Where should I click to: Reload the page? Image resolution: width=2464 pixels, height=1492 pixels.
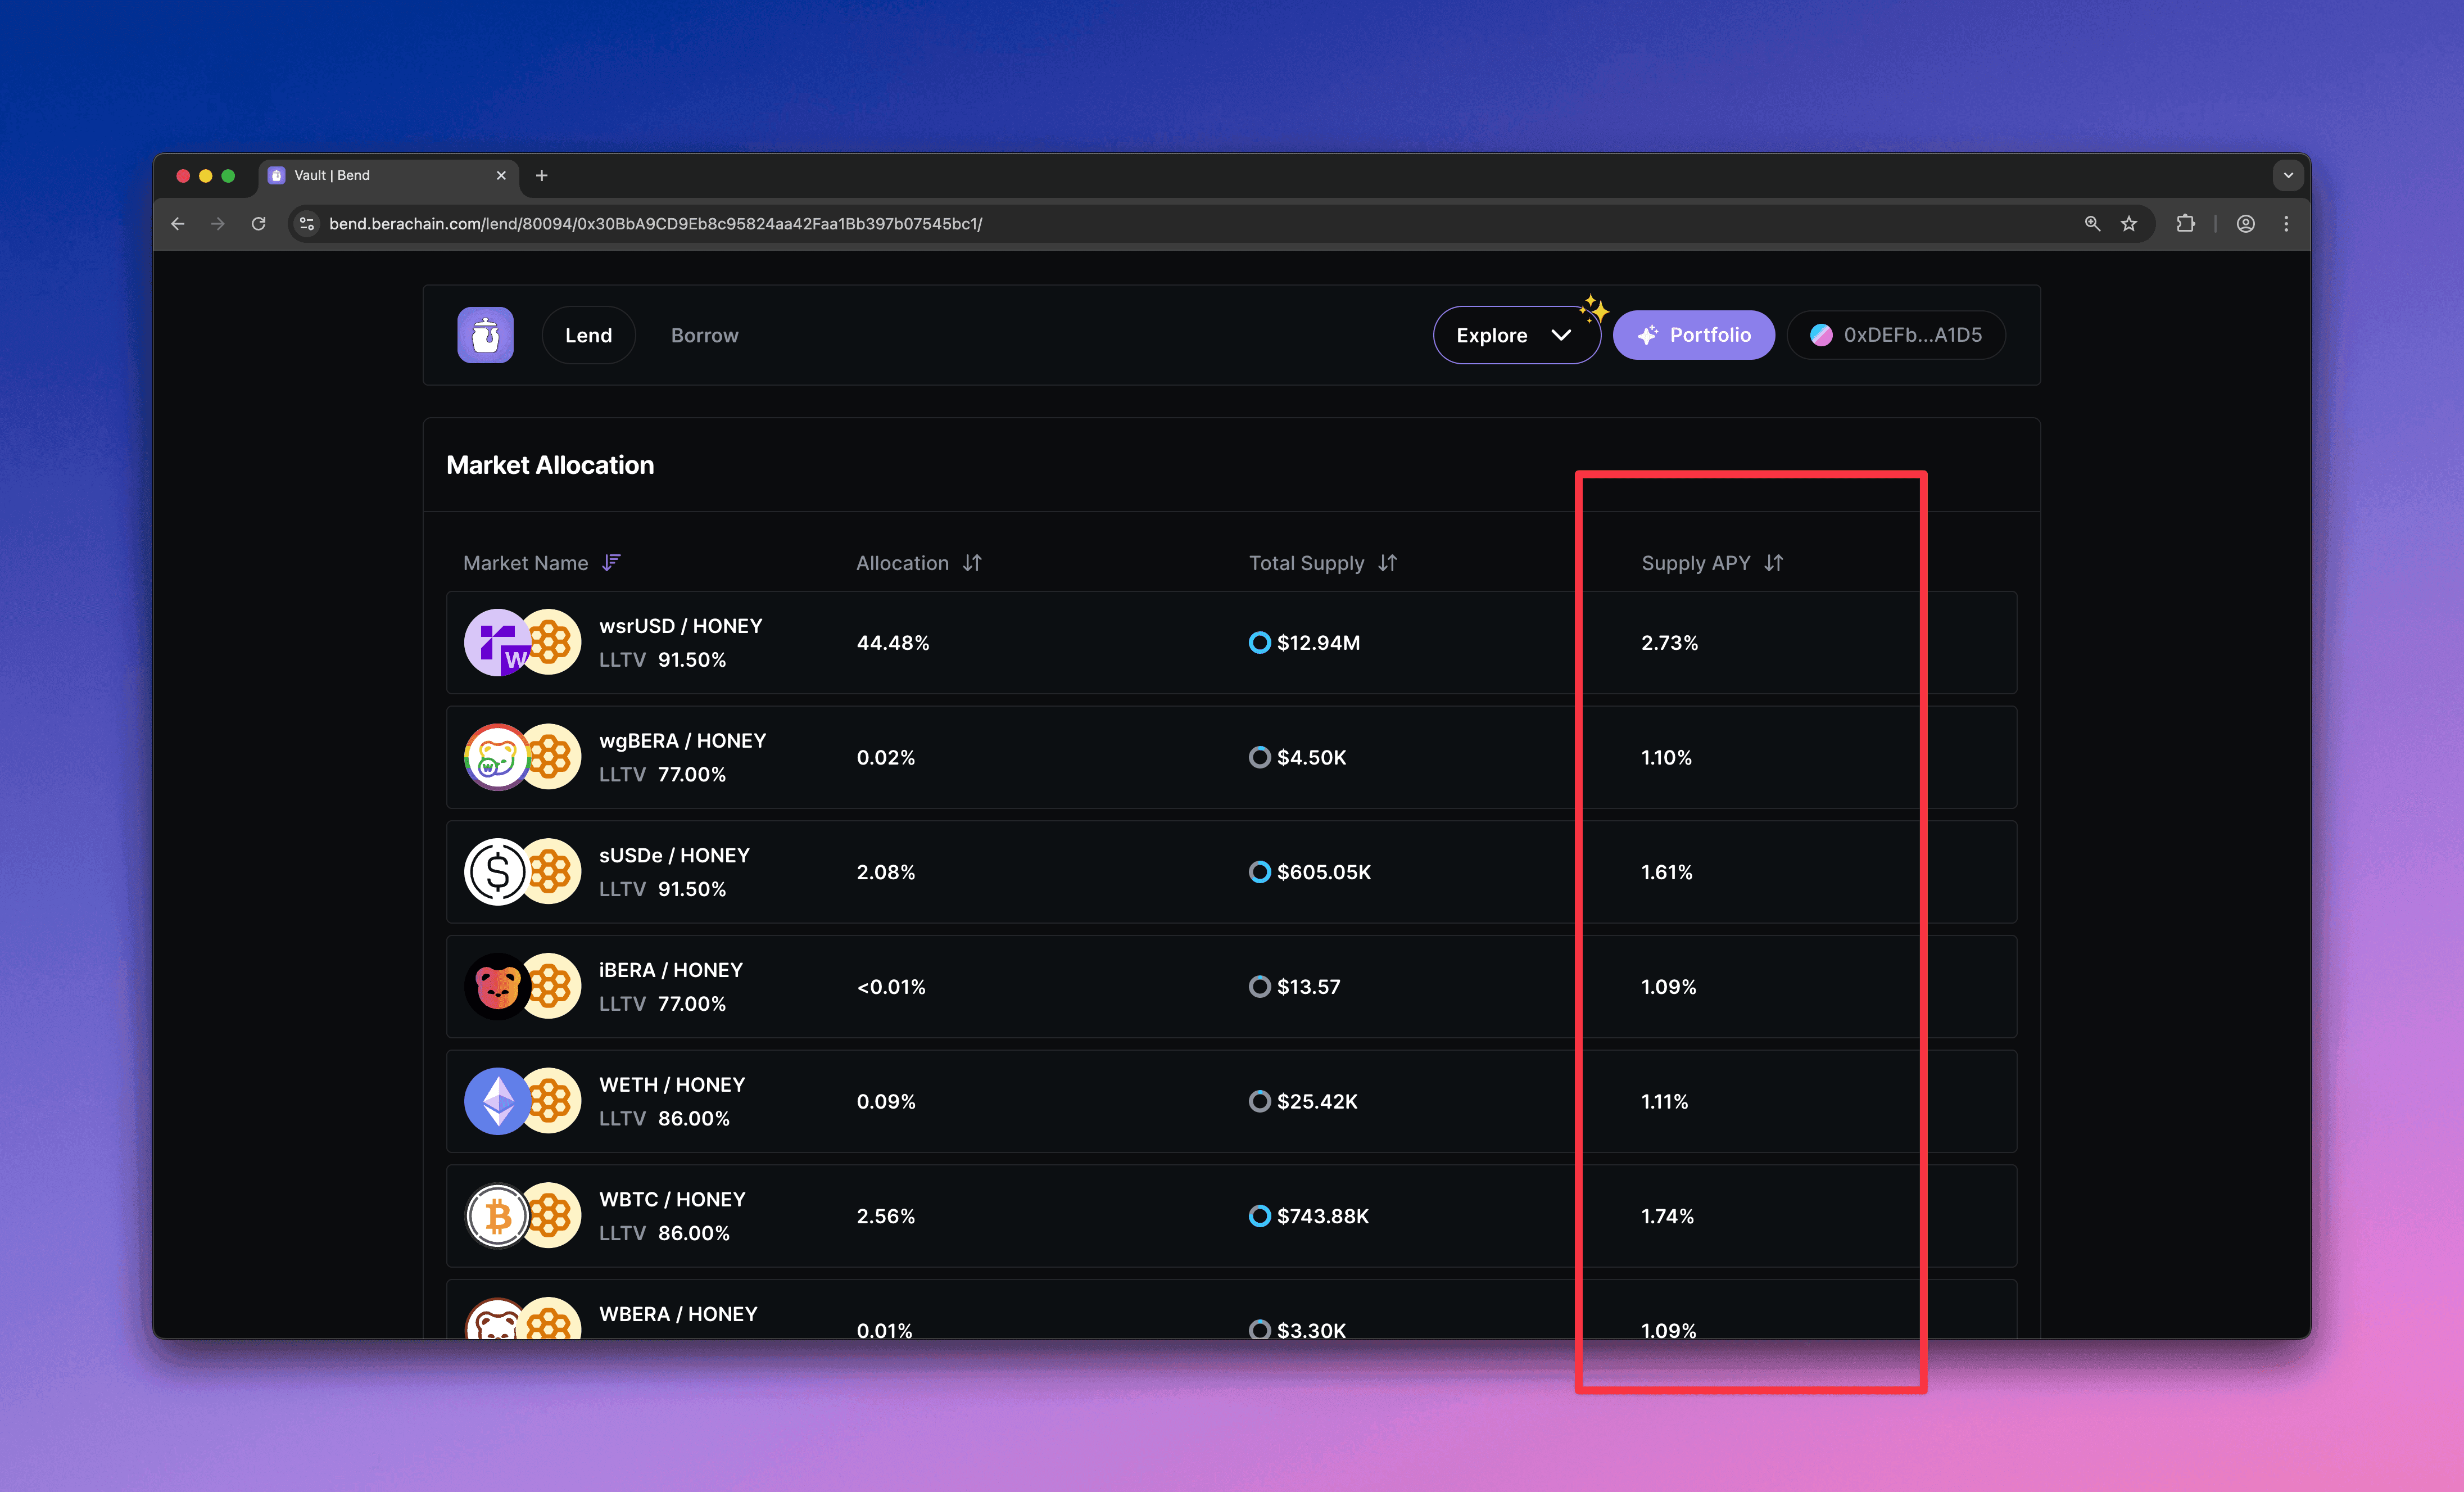click(259, 224)
